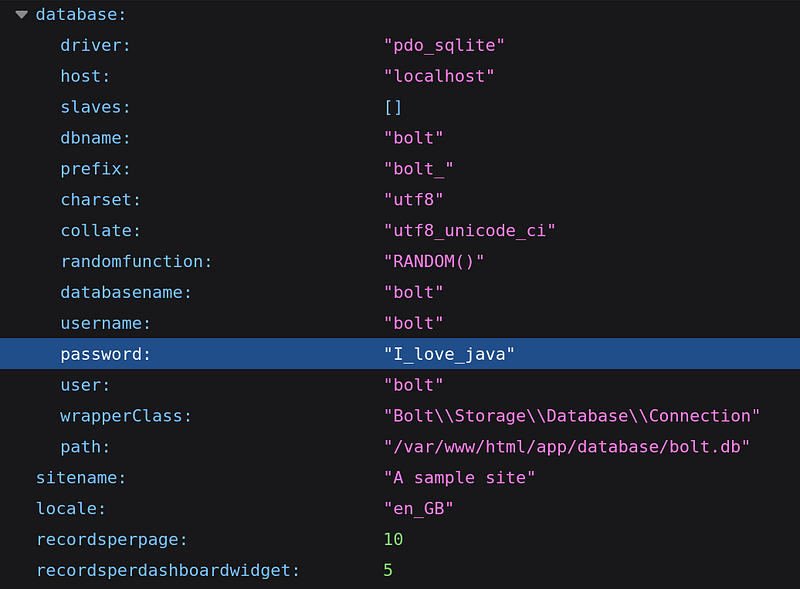Click the bolt.db database path value
800x589 pixels.
567,447
